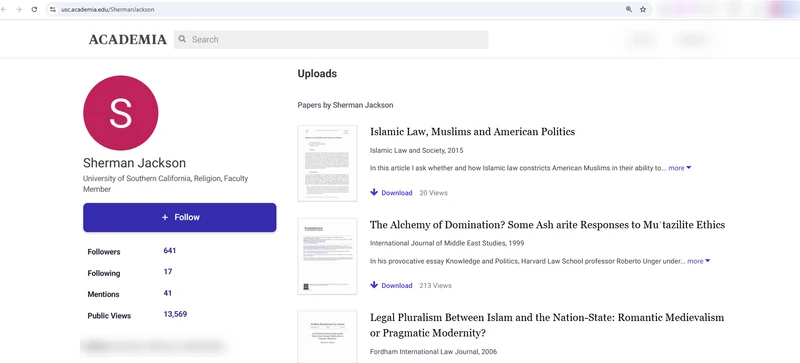Bookmark this page with the star icon
This screenshot has width=800, height=363.
tap(643, 9)
